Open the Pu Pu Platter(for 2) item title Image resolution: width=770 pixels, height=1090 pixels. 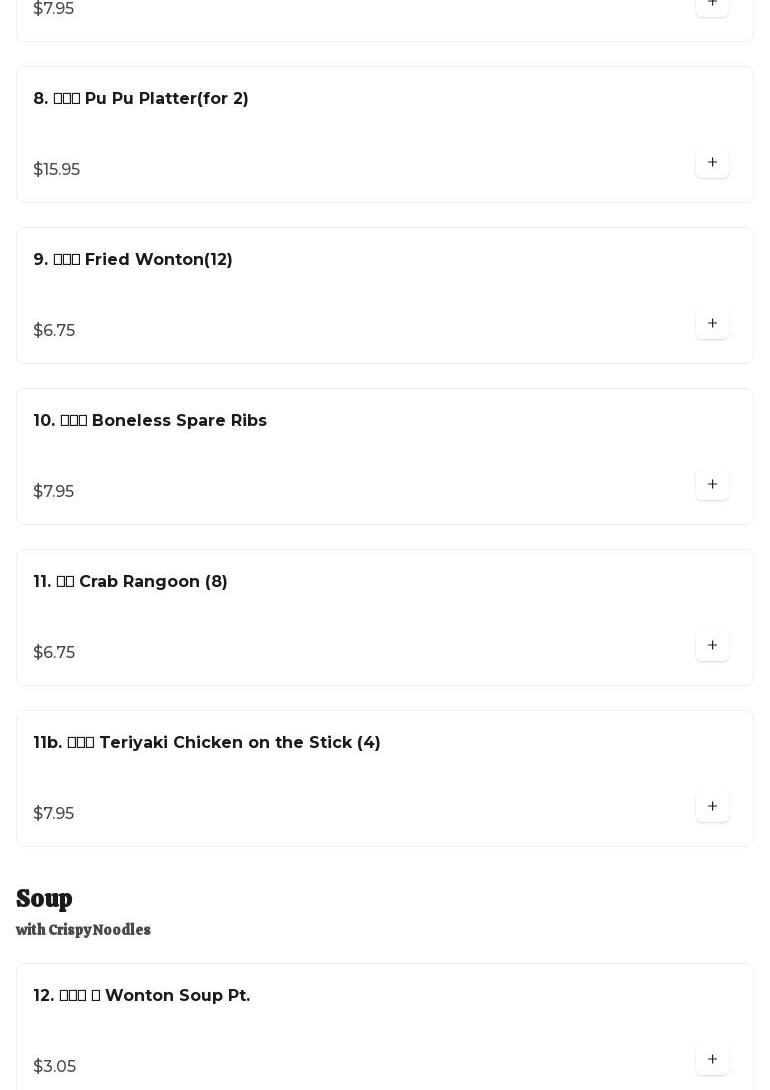coord(141,98)
